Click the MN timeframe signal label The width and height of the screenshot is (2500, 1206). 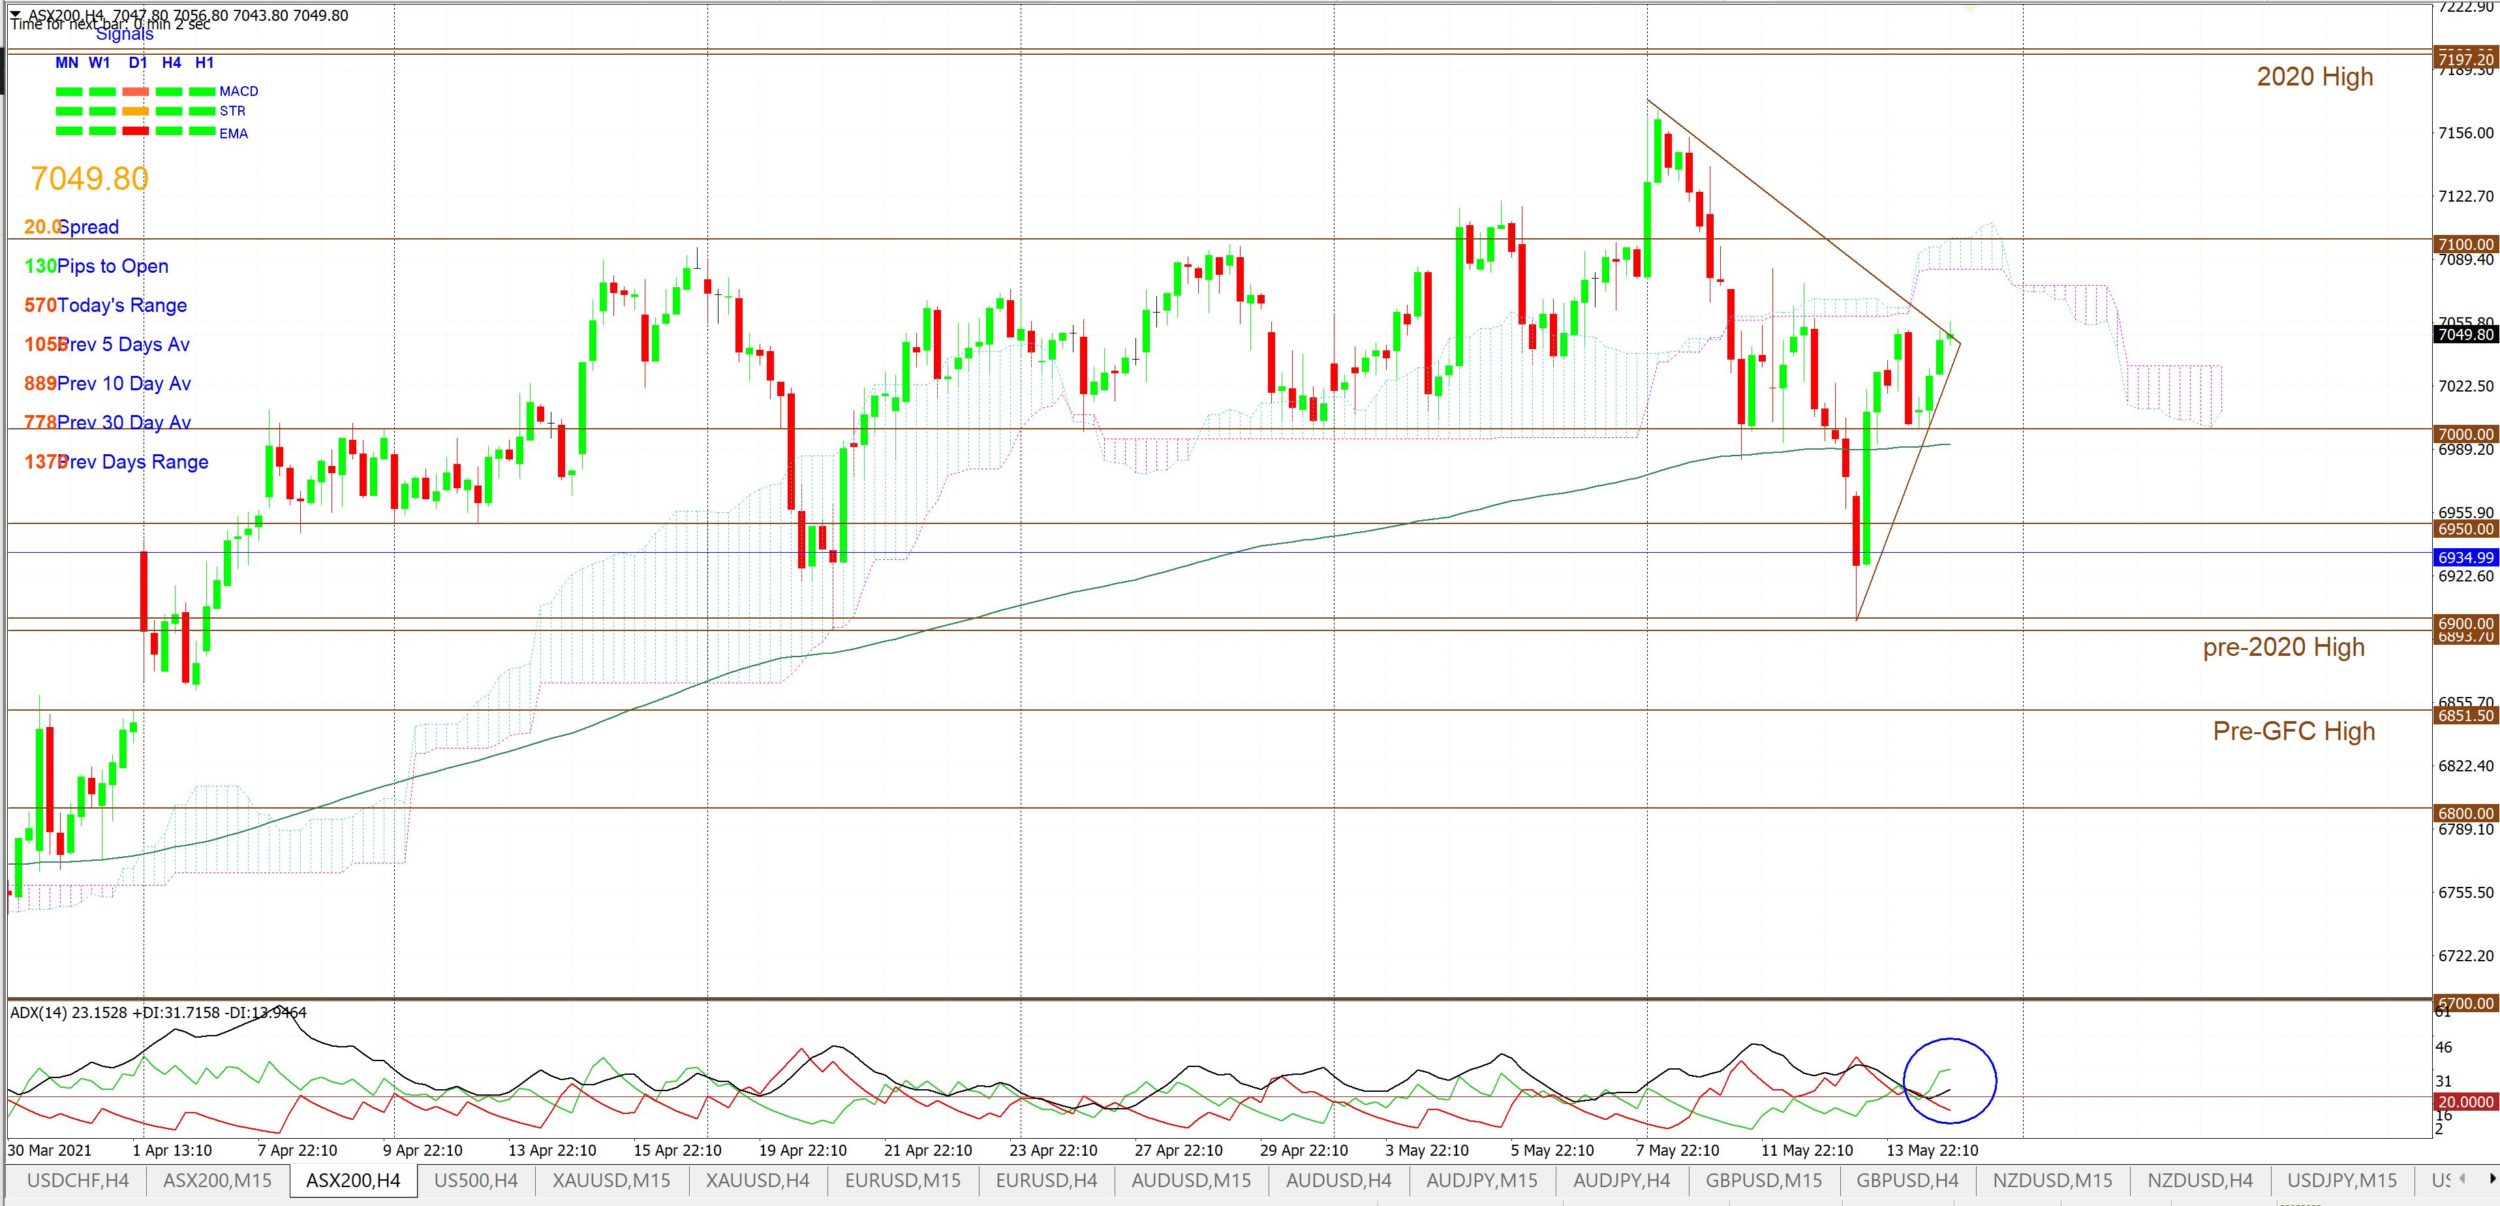pos(67,62)
